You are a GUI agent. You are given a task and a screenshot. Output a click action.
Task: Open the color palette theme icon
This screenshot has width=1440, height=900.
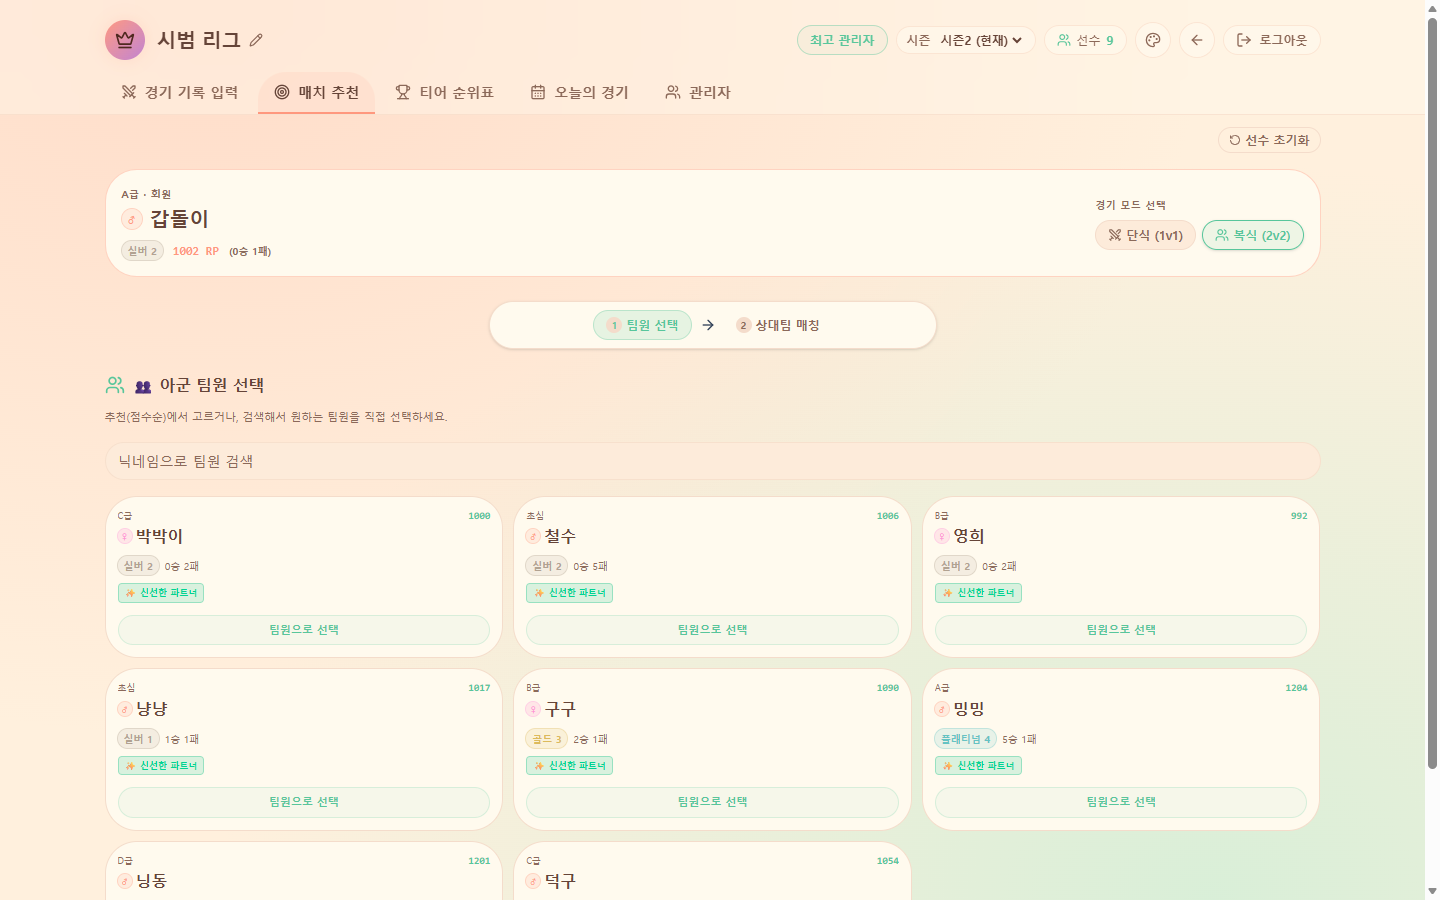point(1153,40)
